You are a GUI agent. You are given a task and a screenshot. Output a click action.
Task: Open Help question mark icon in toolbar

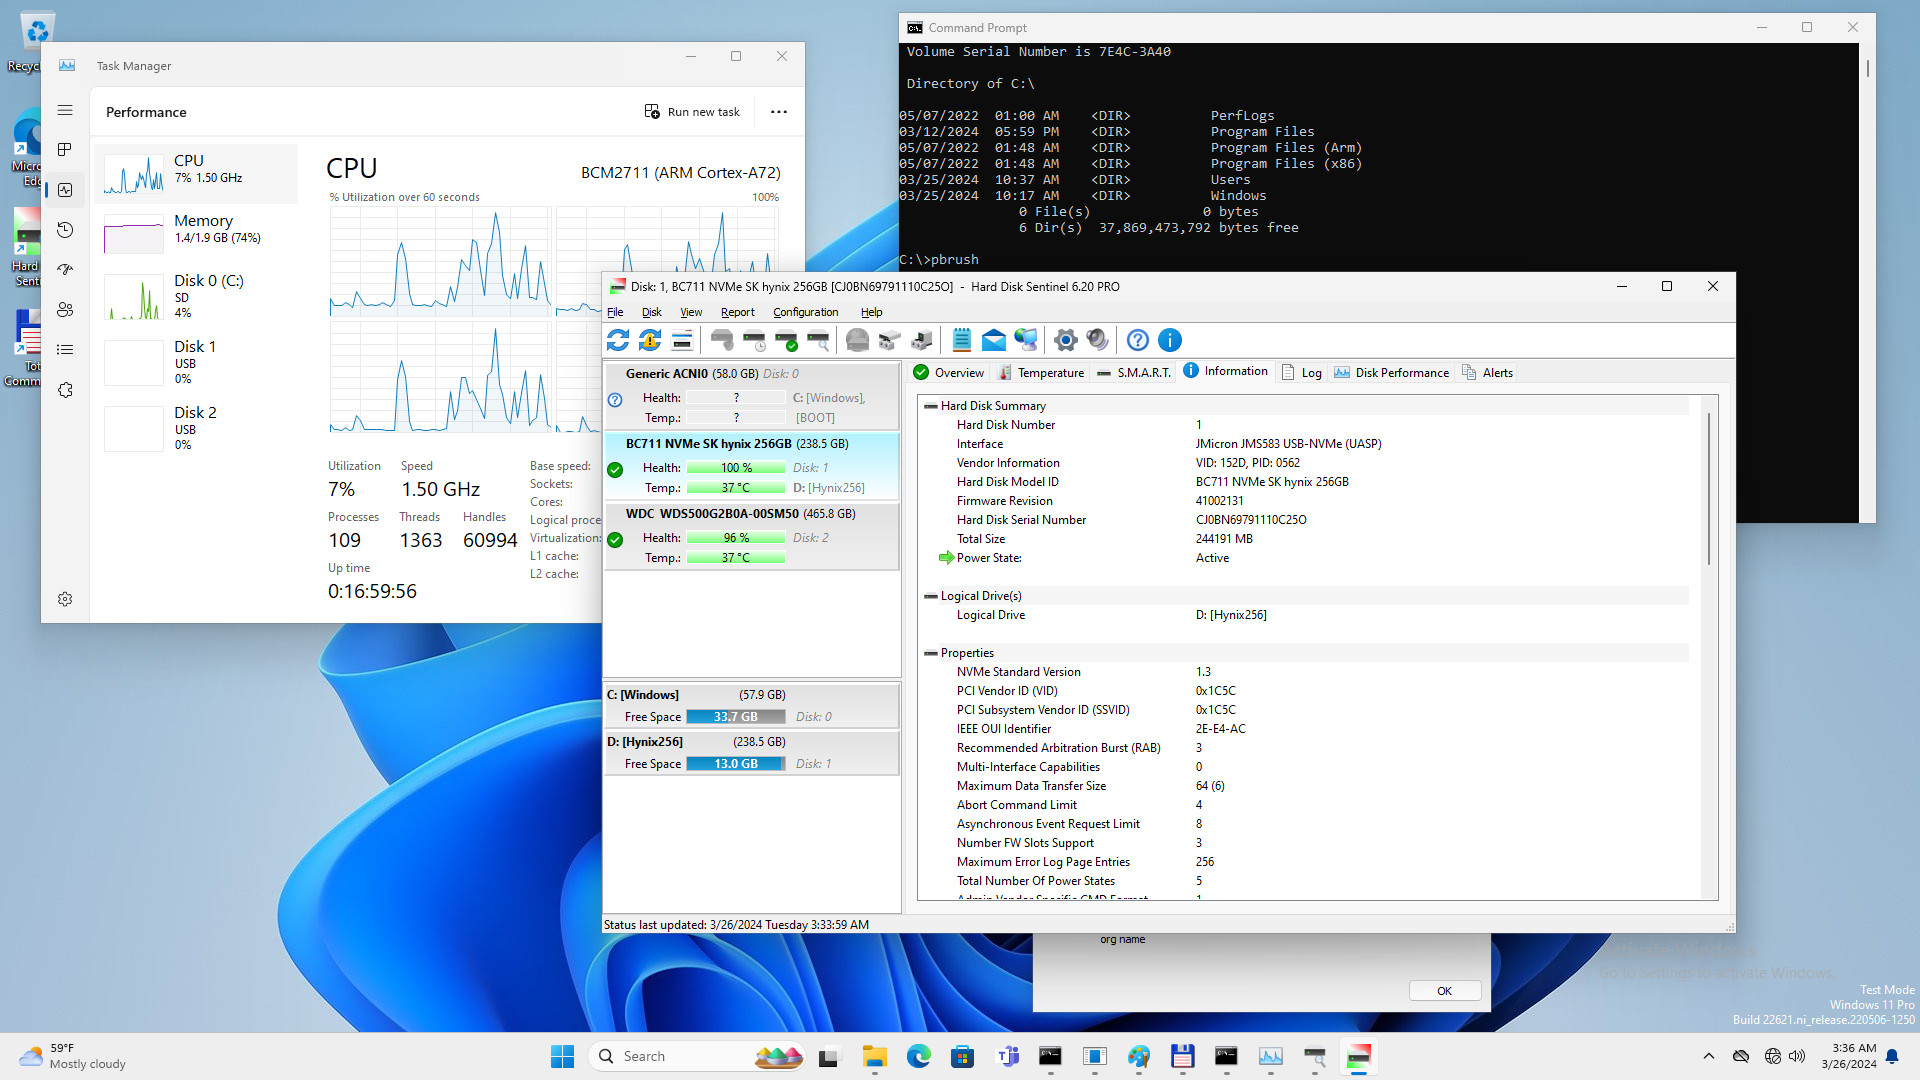tap(1138, 340)
